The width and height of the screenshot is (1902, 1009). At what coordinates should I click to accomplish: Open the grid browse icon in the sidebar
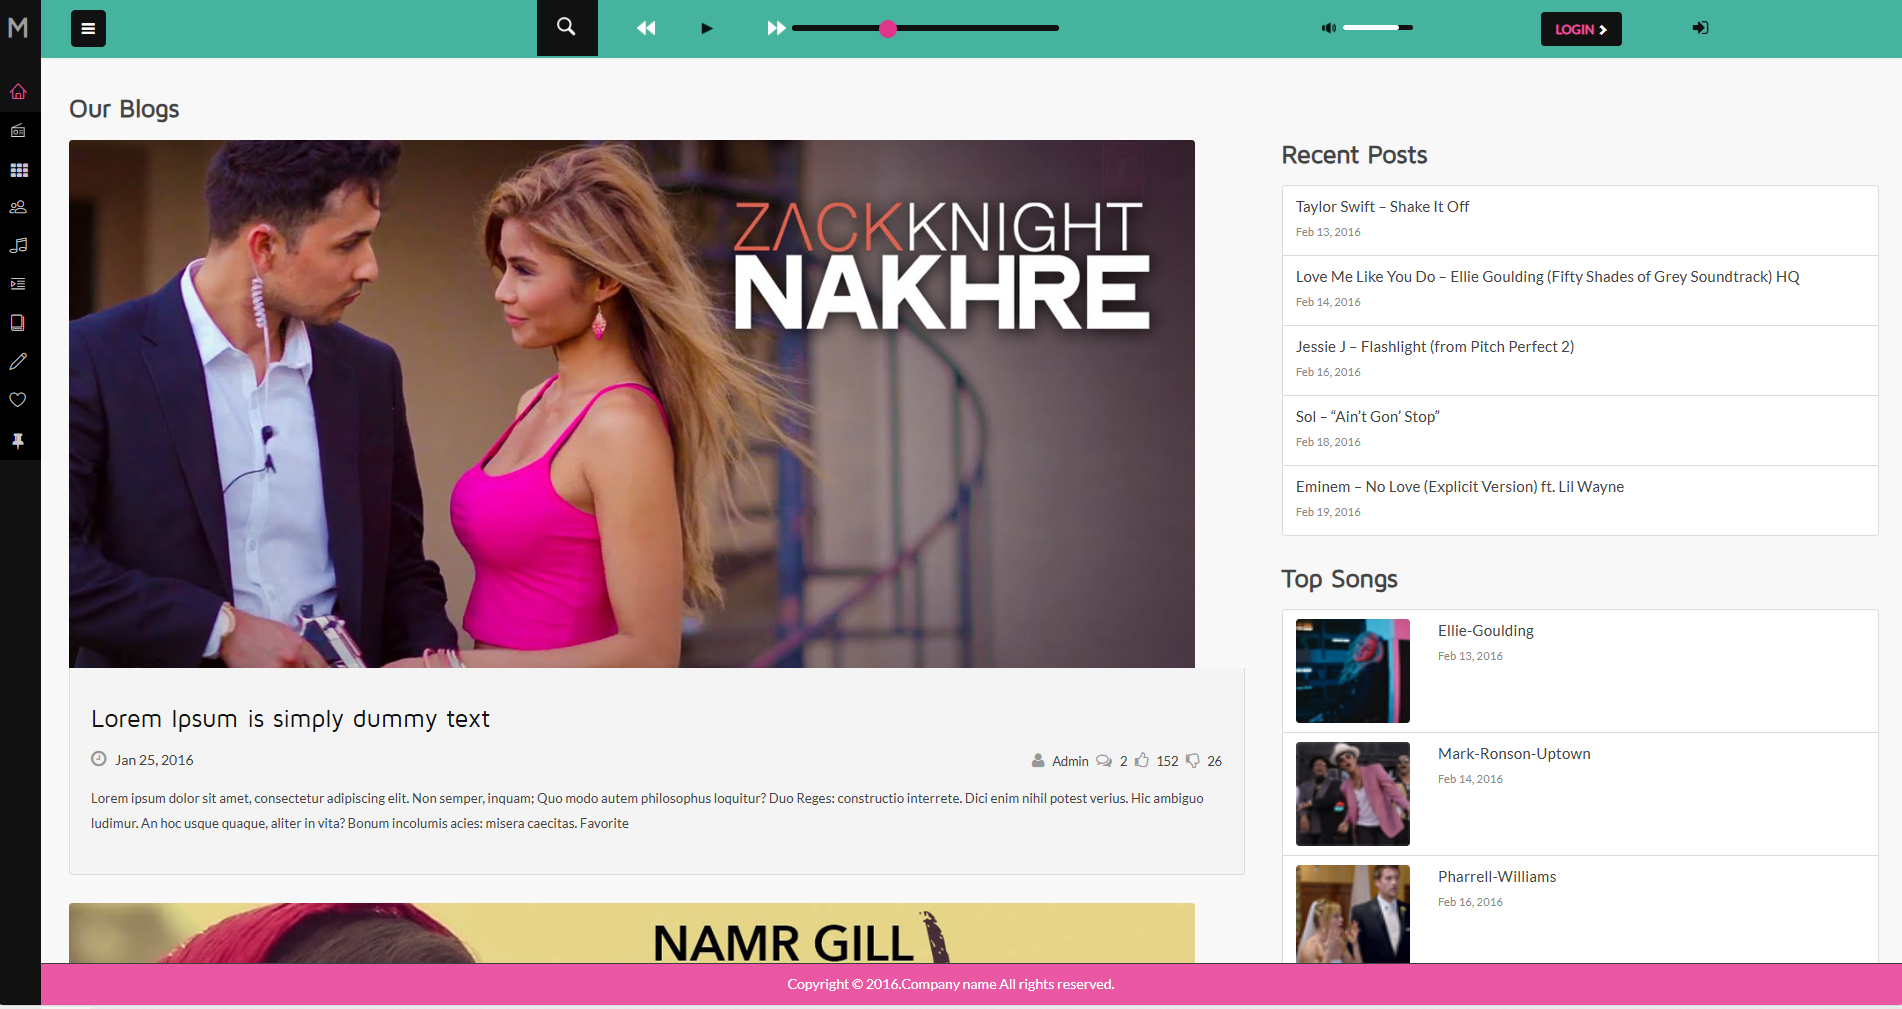tap(18, 170)
